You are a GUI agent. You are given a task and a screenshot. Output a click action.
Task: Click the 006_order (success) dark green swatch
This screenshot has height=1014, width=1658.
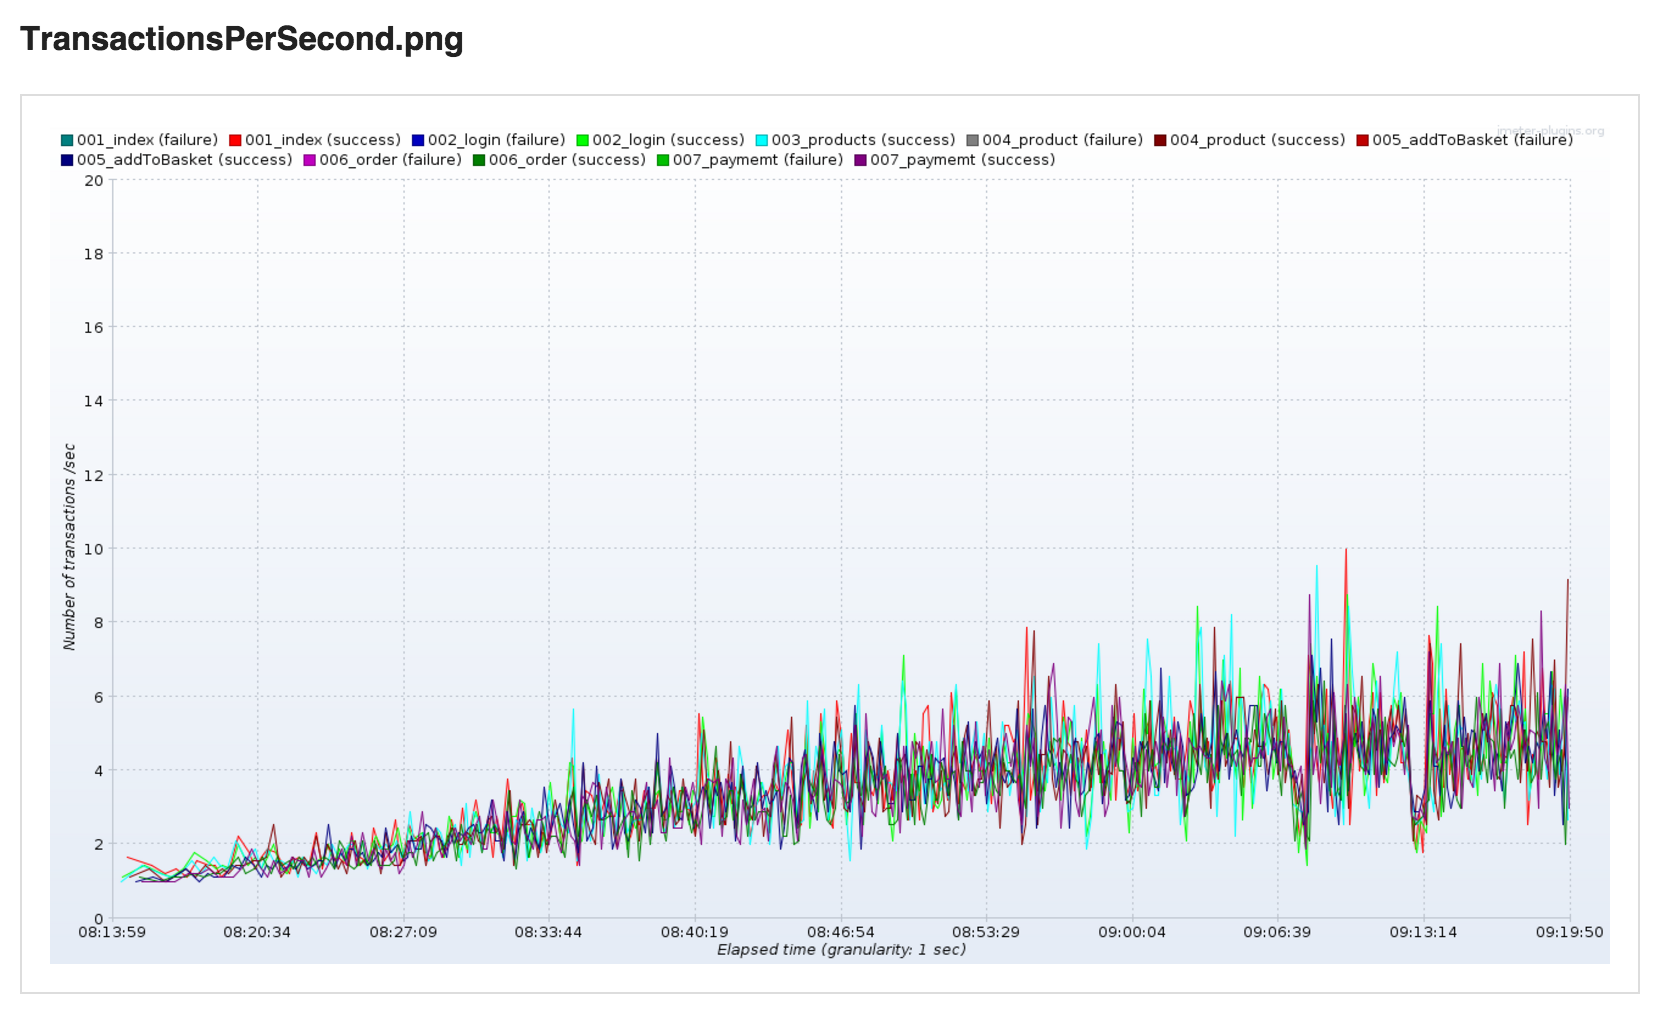coord(479,160)
